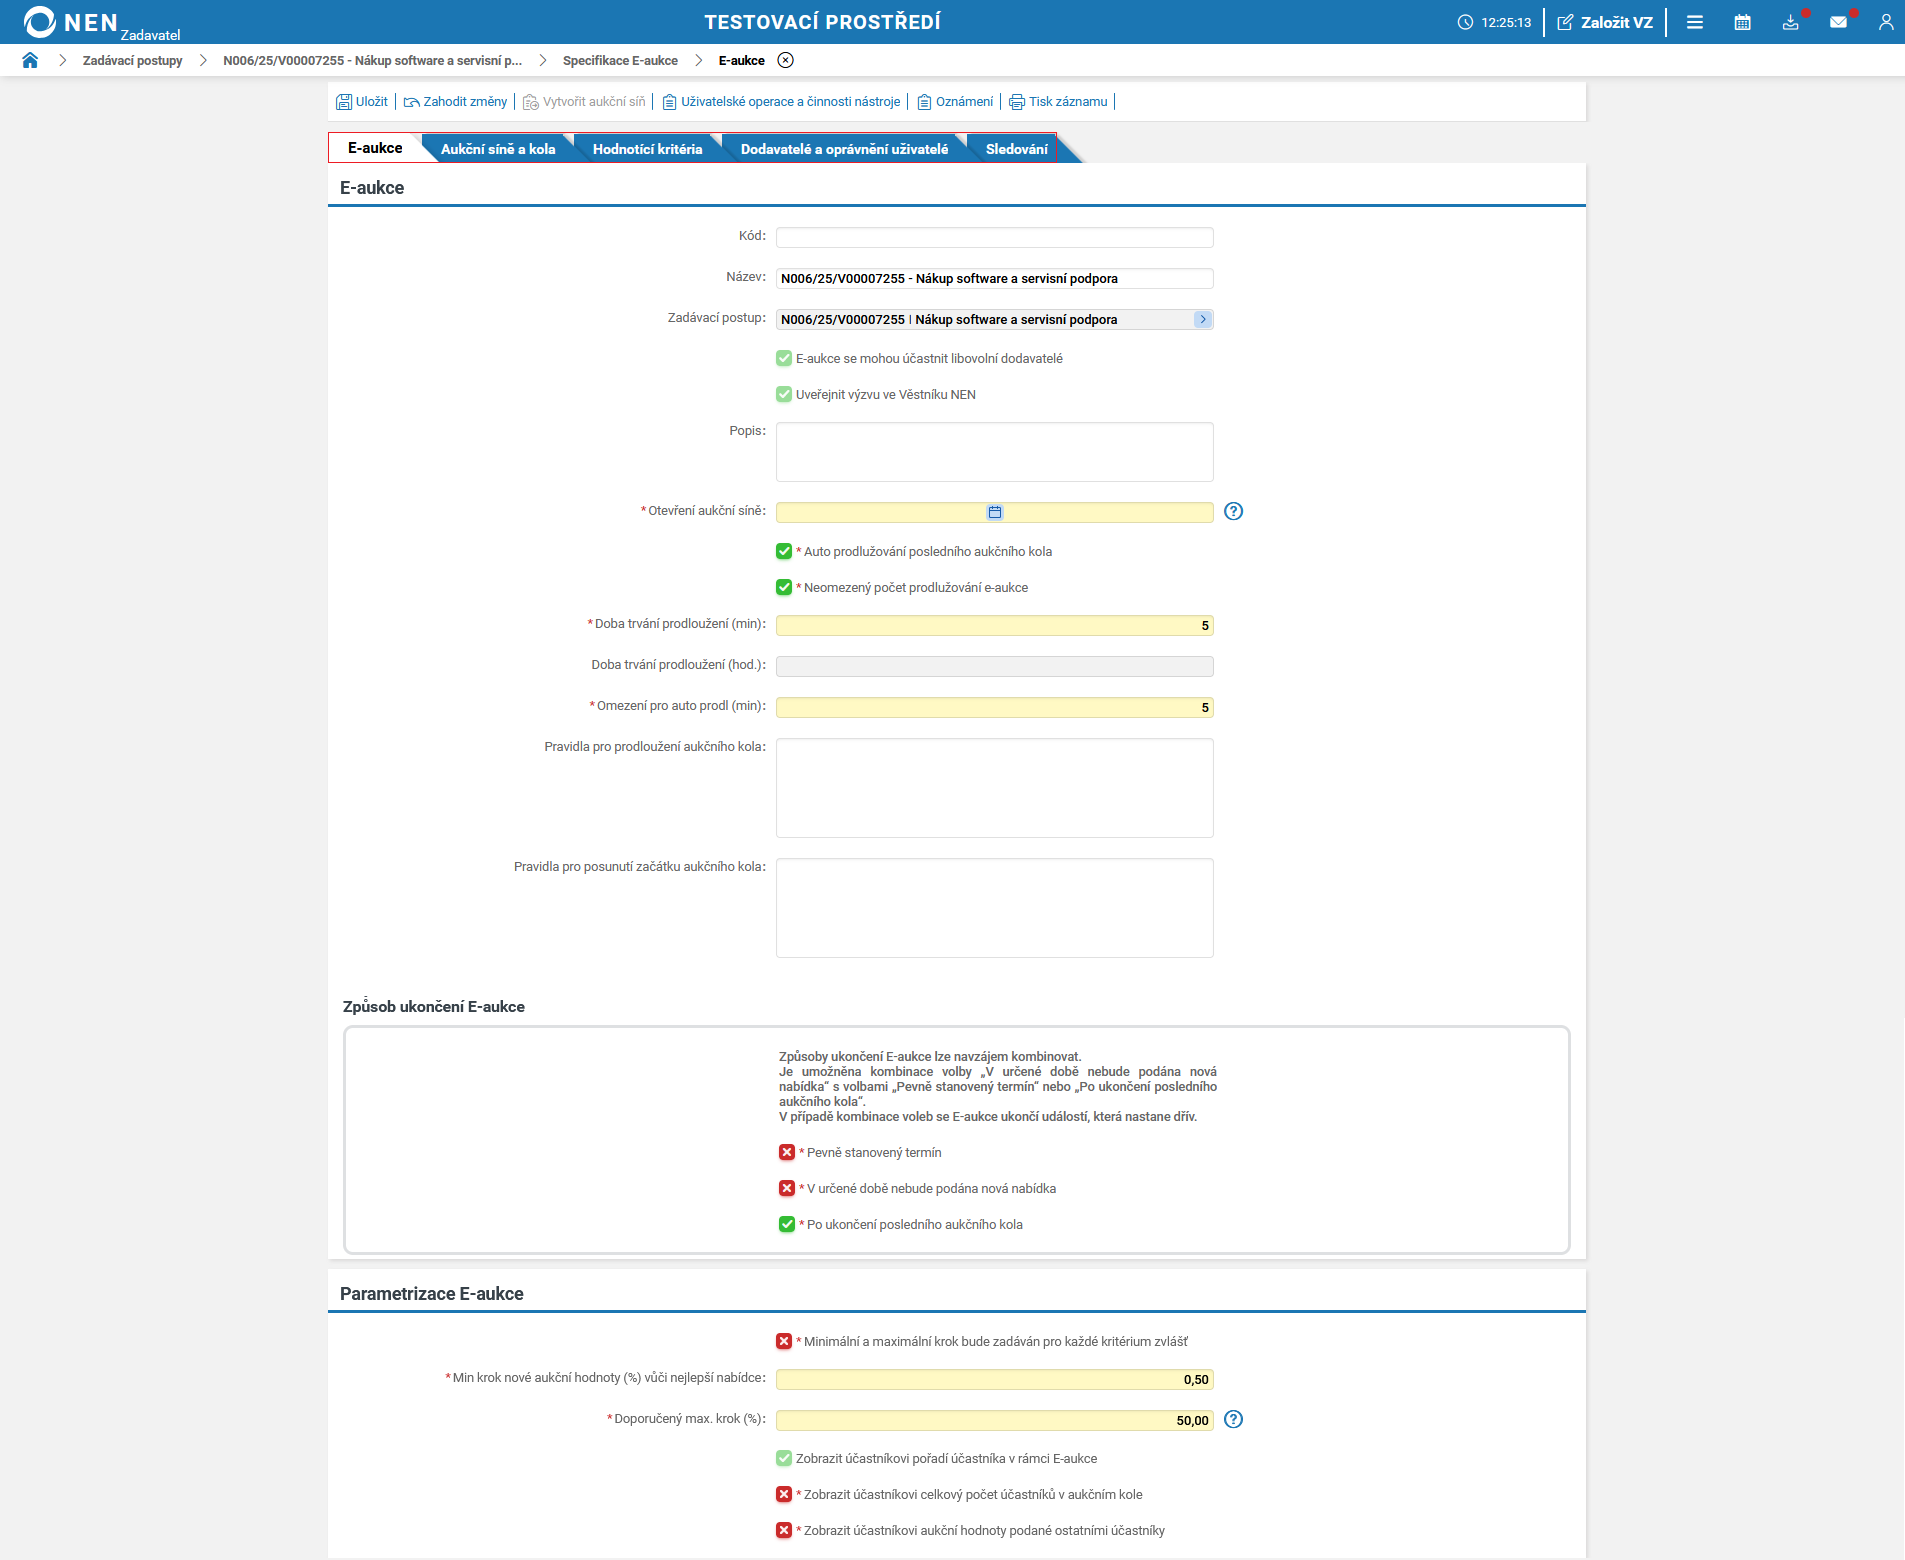Uncheck Po ukončení posledního aukčního kola
Screen dimensions: 1905x1560
click(787, 1224)
